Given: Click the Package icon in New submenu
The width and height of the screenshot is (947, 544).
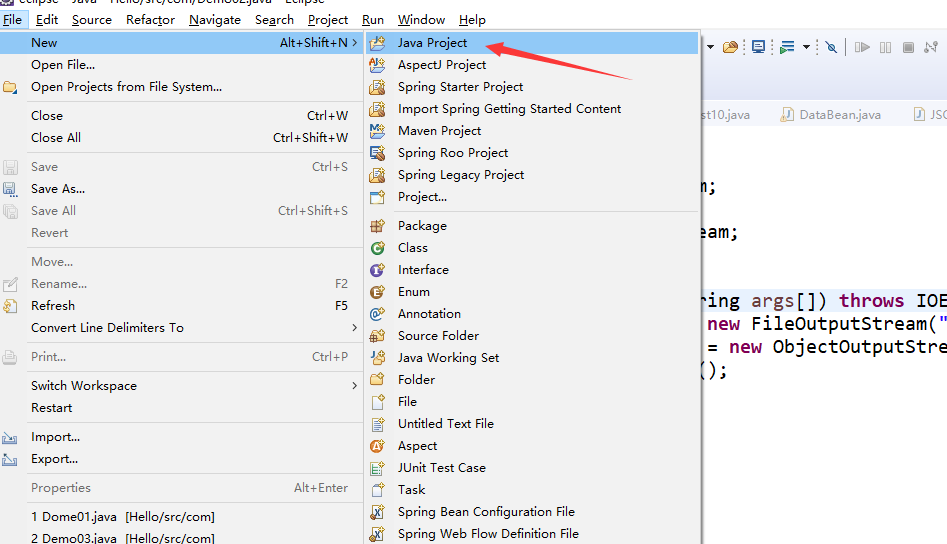Looking at the screenshot, I should 377,226.
